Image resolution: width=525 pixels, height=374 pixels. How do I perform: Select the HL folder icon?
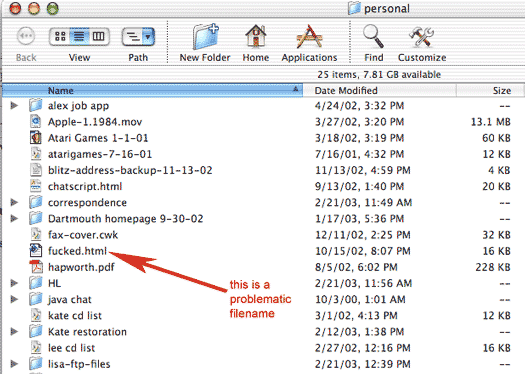pyautogui.click(x=35, y=283)
